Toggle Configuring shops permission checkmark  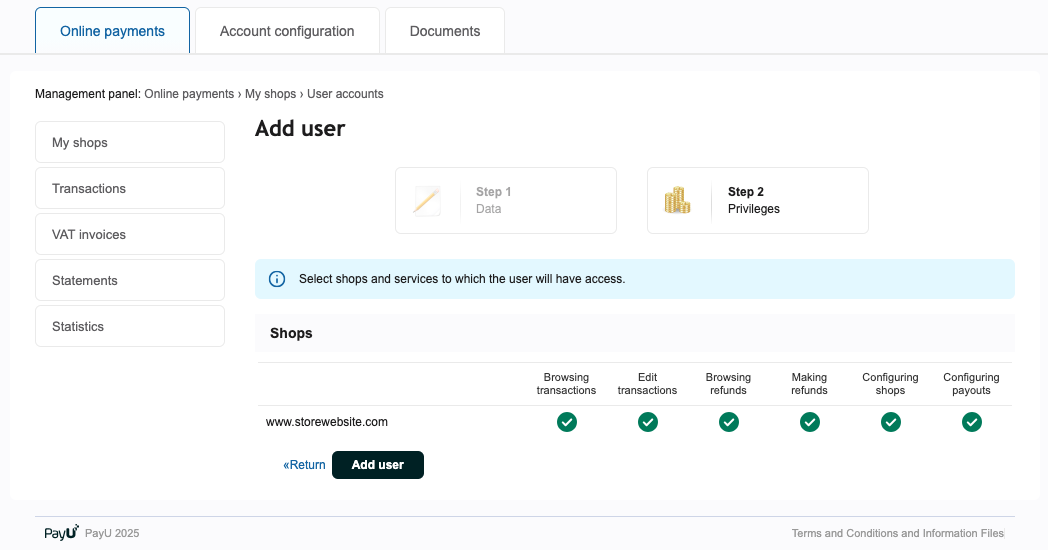pyautogui.click(x=891, y=422)
